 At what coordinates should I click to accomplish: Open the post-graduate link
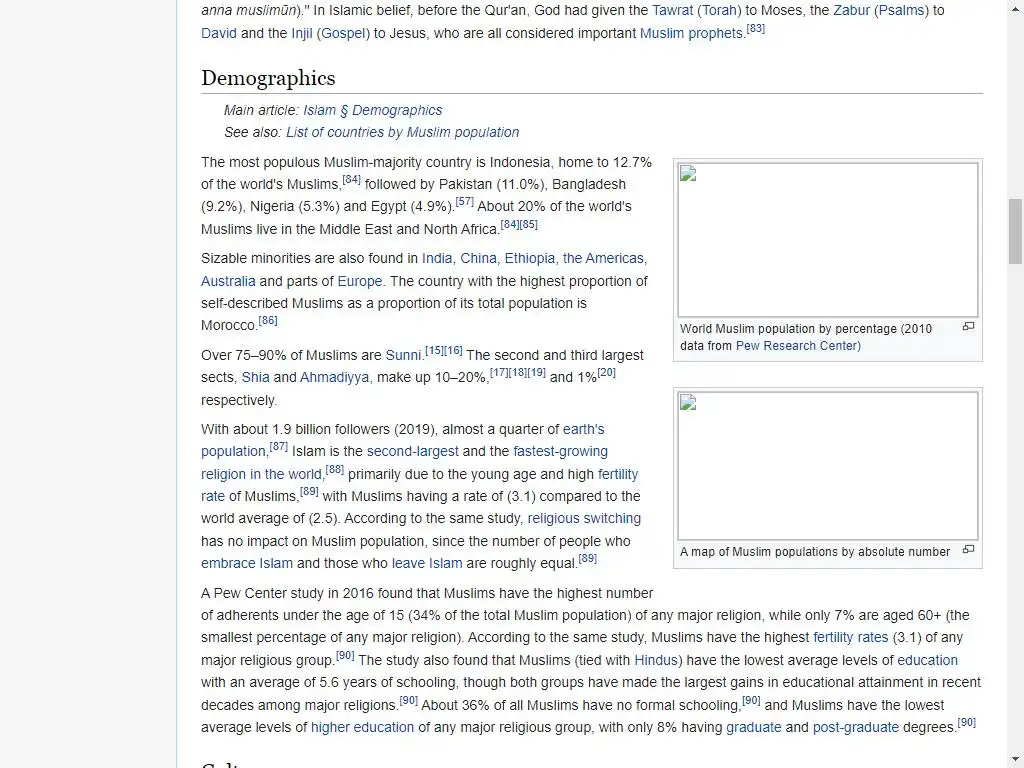[856, 728]
